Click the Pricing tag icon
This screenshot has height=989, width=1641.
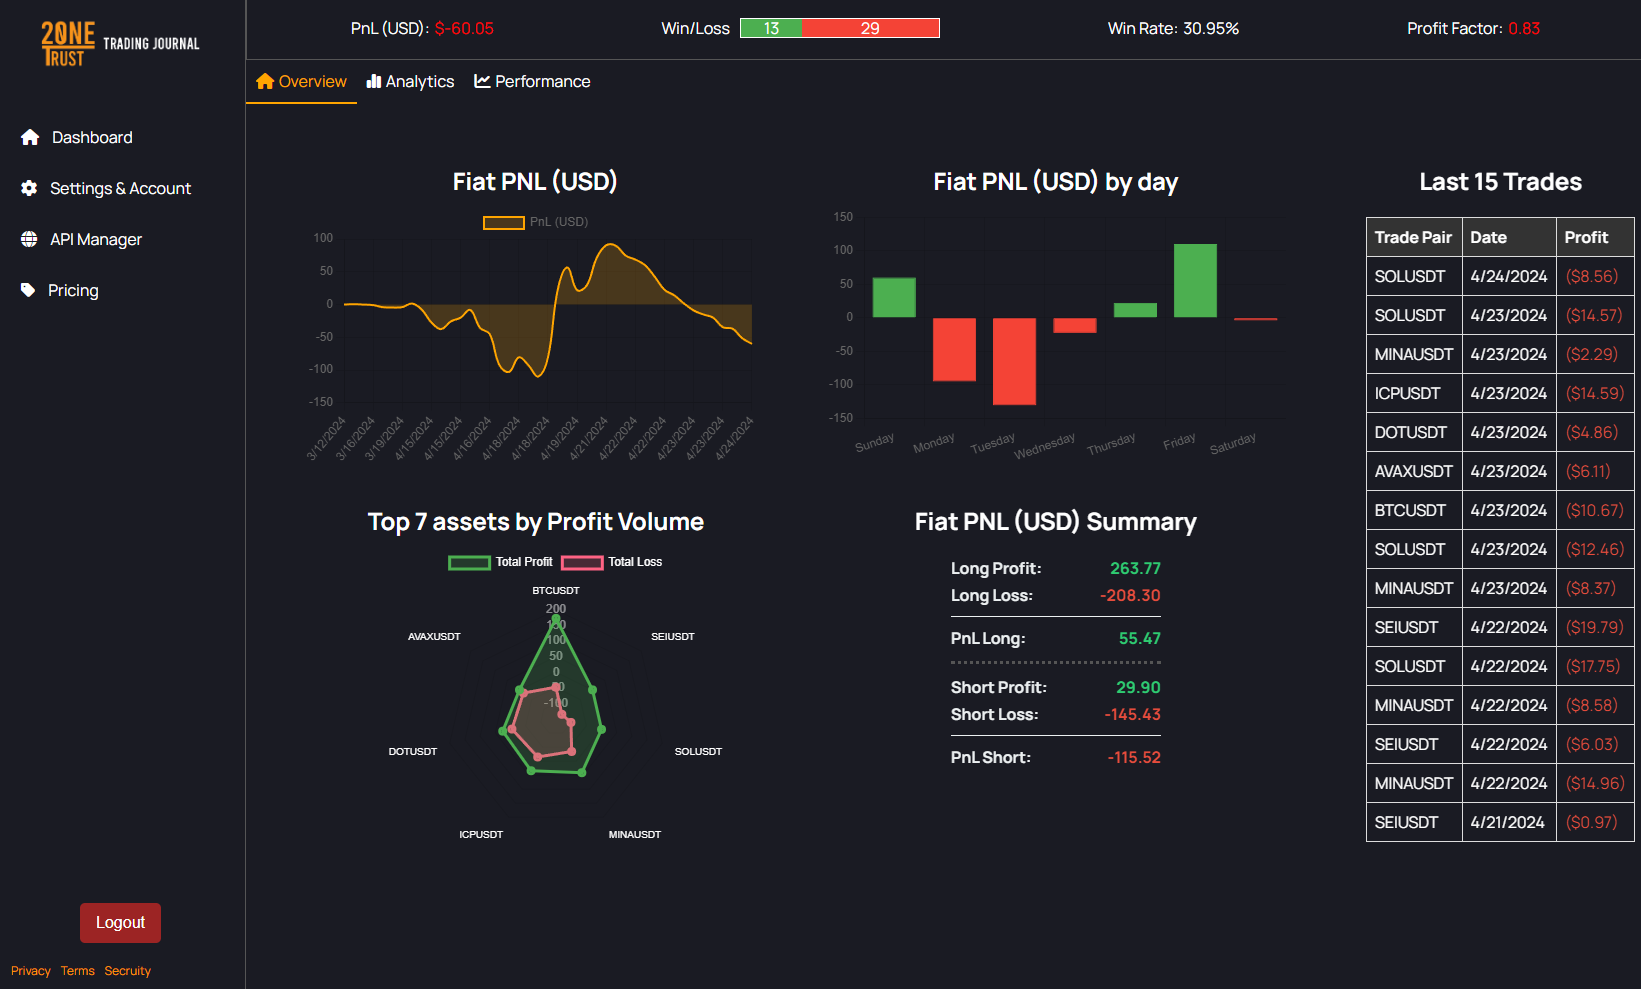[28, 290]
